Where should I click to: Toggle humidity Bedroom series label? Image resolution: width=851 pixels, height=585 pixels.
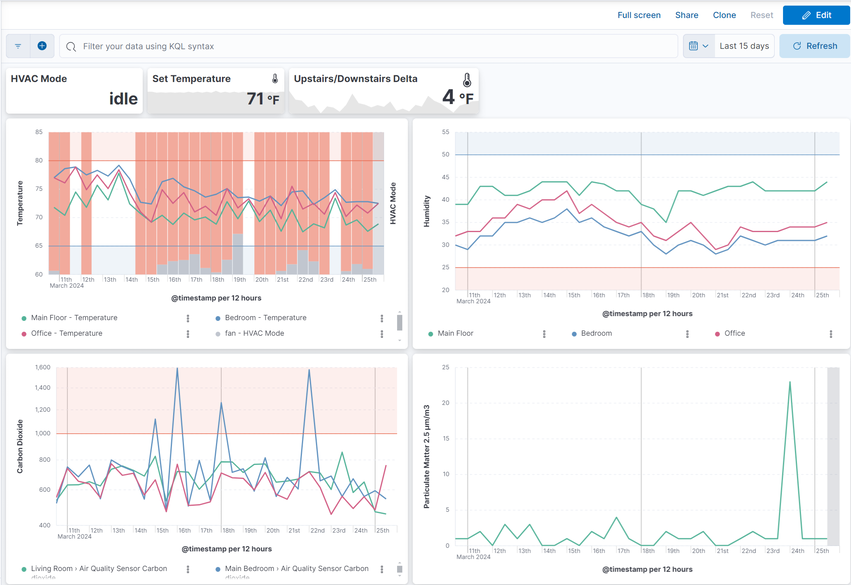596,333
